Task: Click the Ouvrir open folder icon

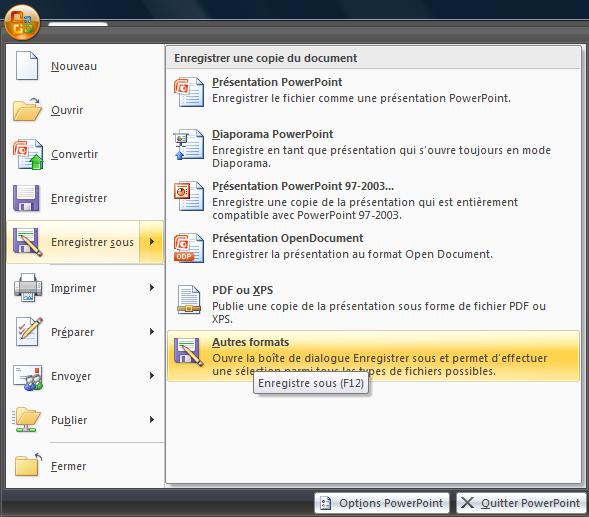Action: pos(27,110)
